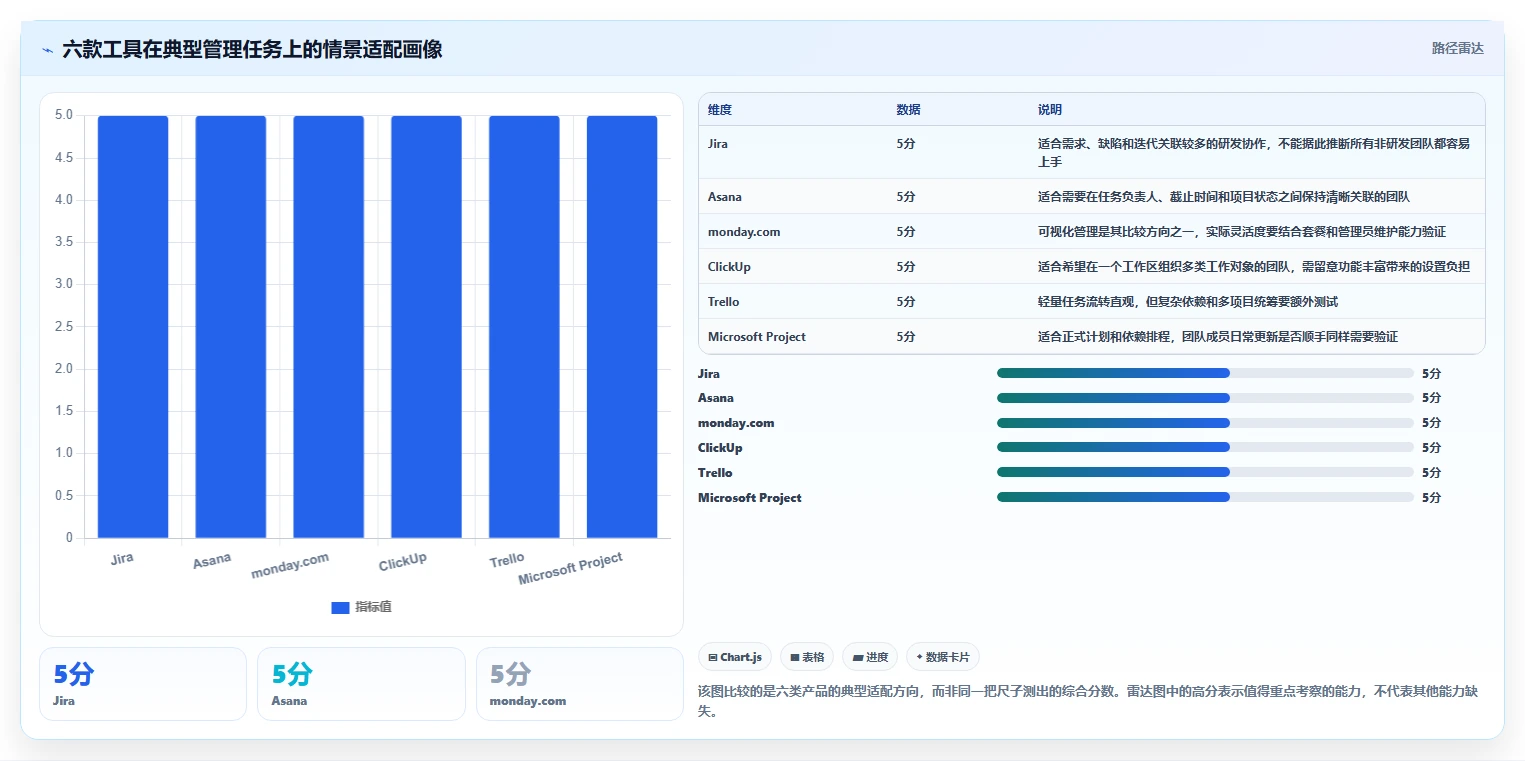1525x761 pixels.
Task: Click the Trello description 轻量任务流转直观
Action: pos(1188,302)
